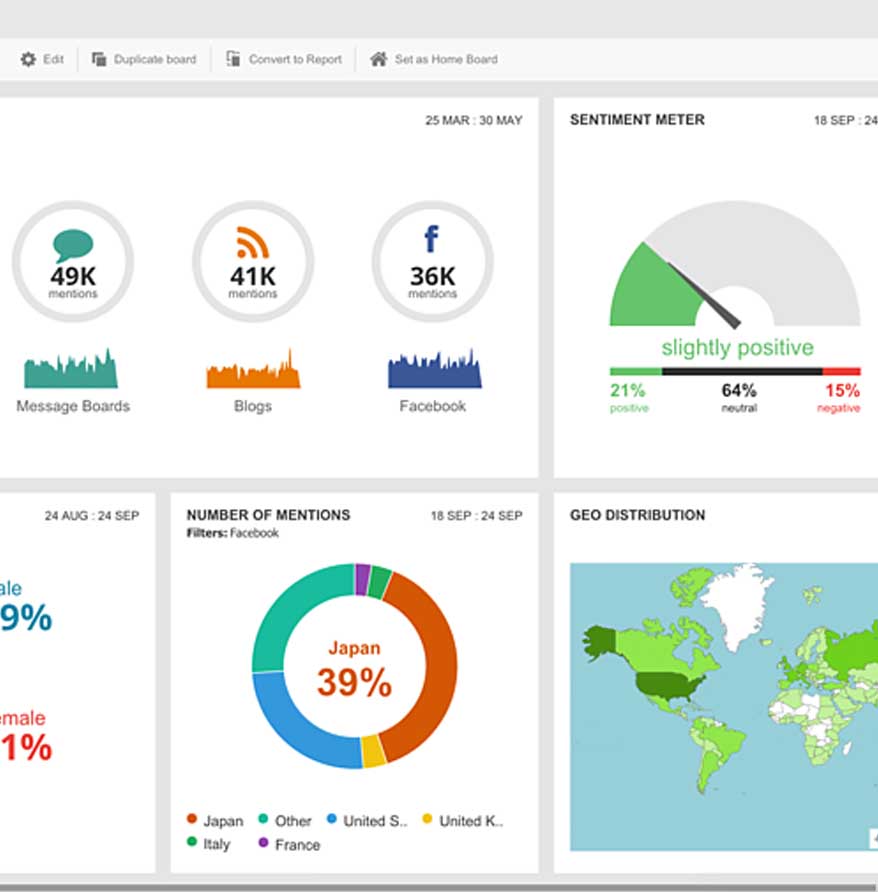Select the Facebook logo icon
Screen dimensions: 878x892
pyautogui.click(x=431, y=240)
